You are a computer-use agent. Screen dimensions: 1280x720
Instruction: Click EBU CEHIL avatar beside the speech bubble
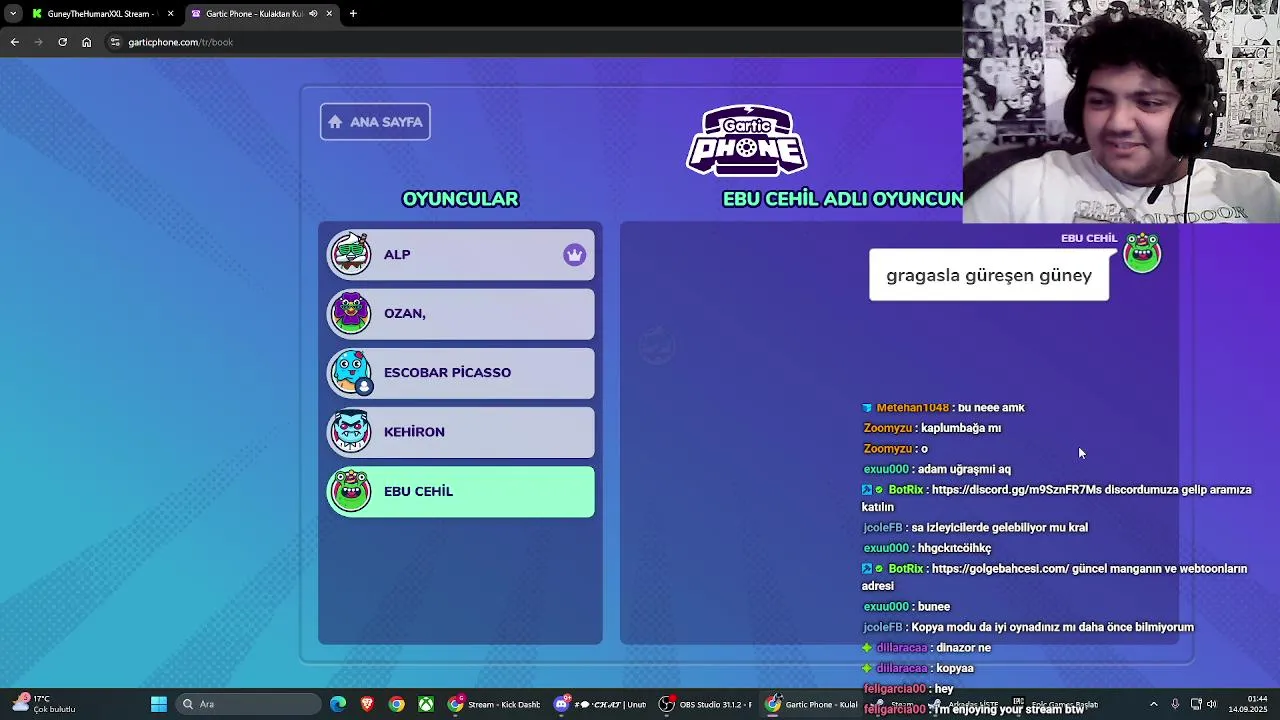(x=1142, y=253)
